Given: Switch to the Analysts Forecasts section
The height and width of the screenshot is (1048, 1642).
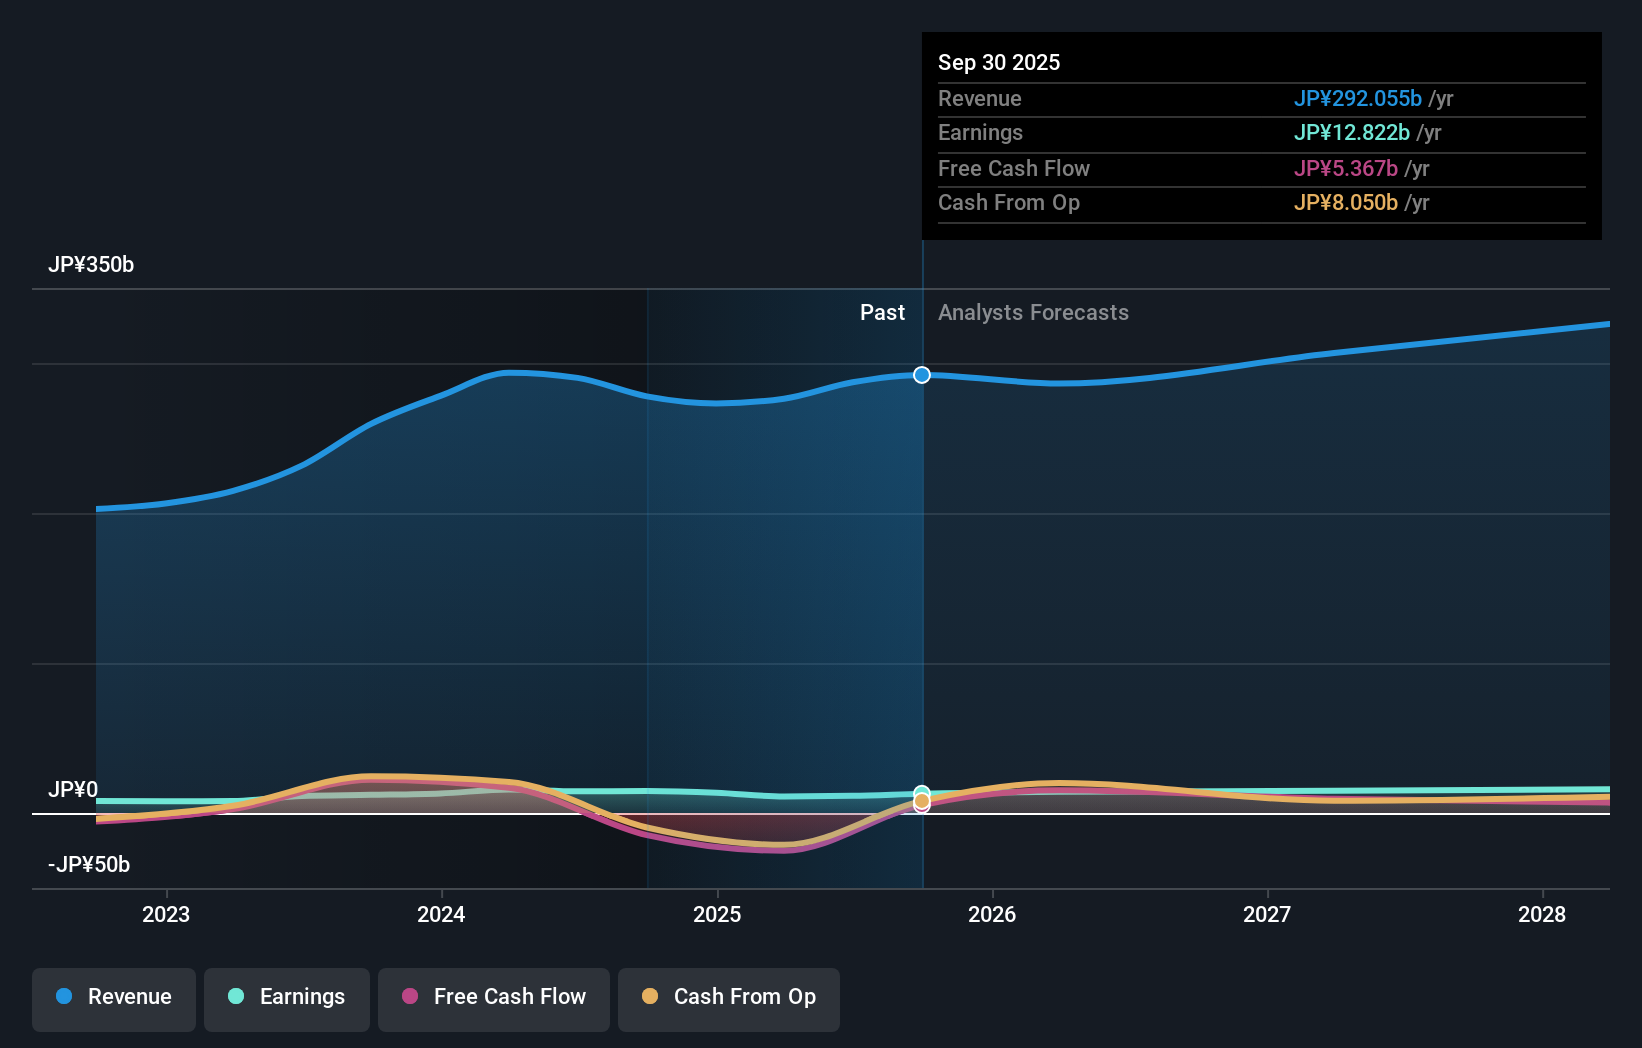Looking at the screenshot, I should pyautogui.click(x=1033, y=312).
